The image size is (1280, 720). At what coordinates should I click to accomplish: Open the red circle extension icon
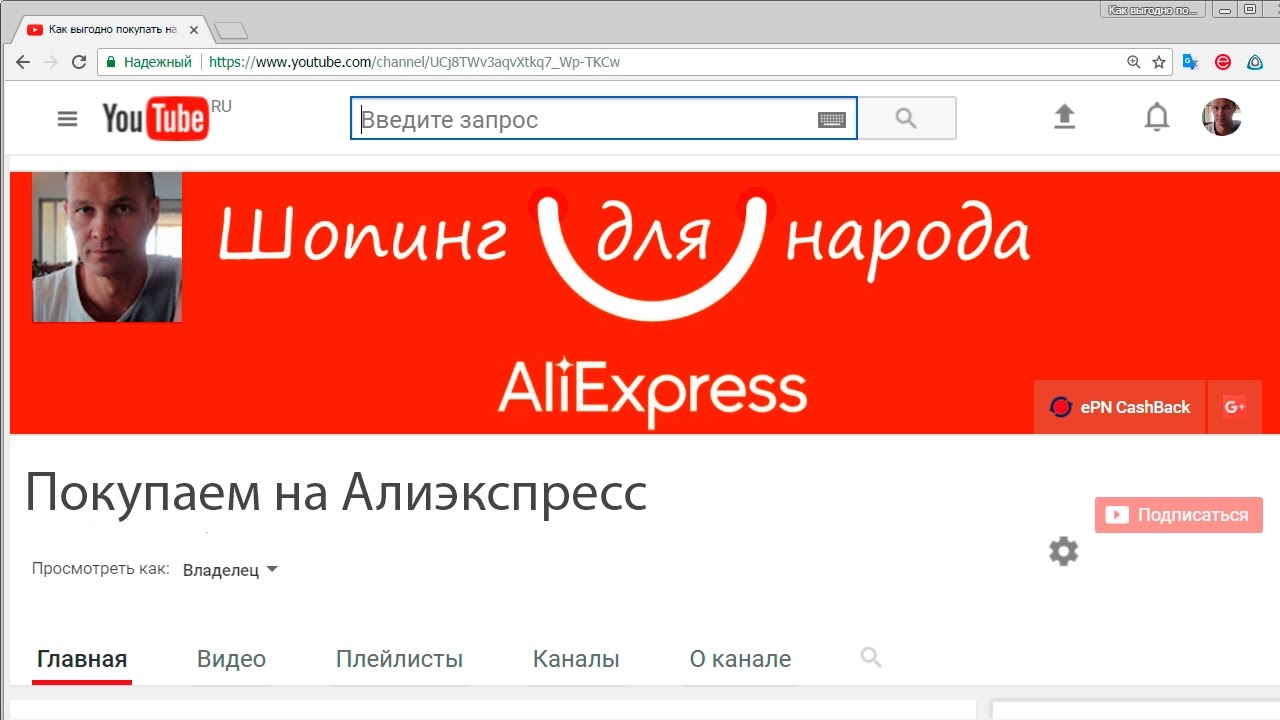click(1223, 62)
